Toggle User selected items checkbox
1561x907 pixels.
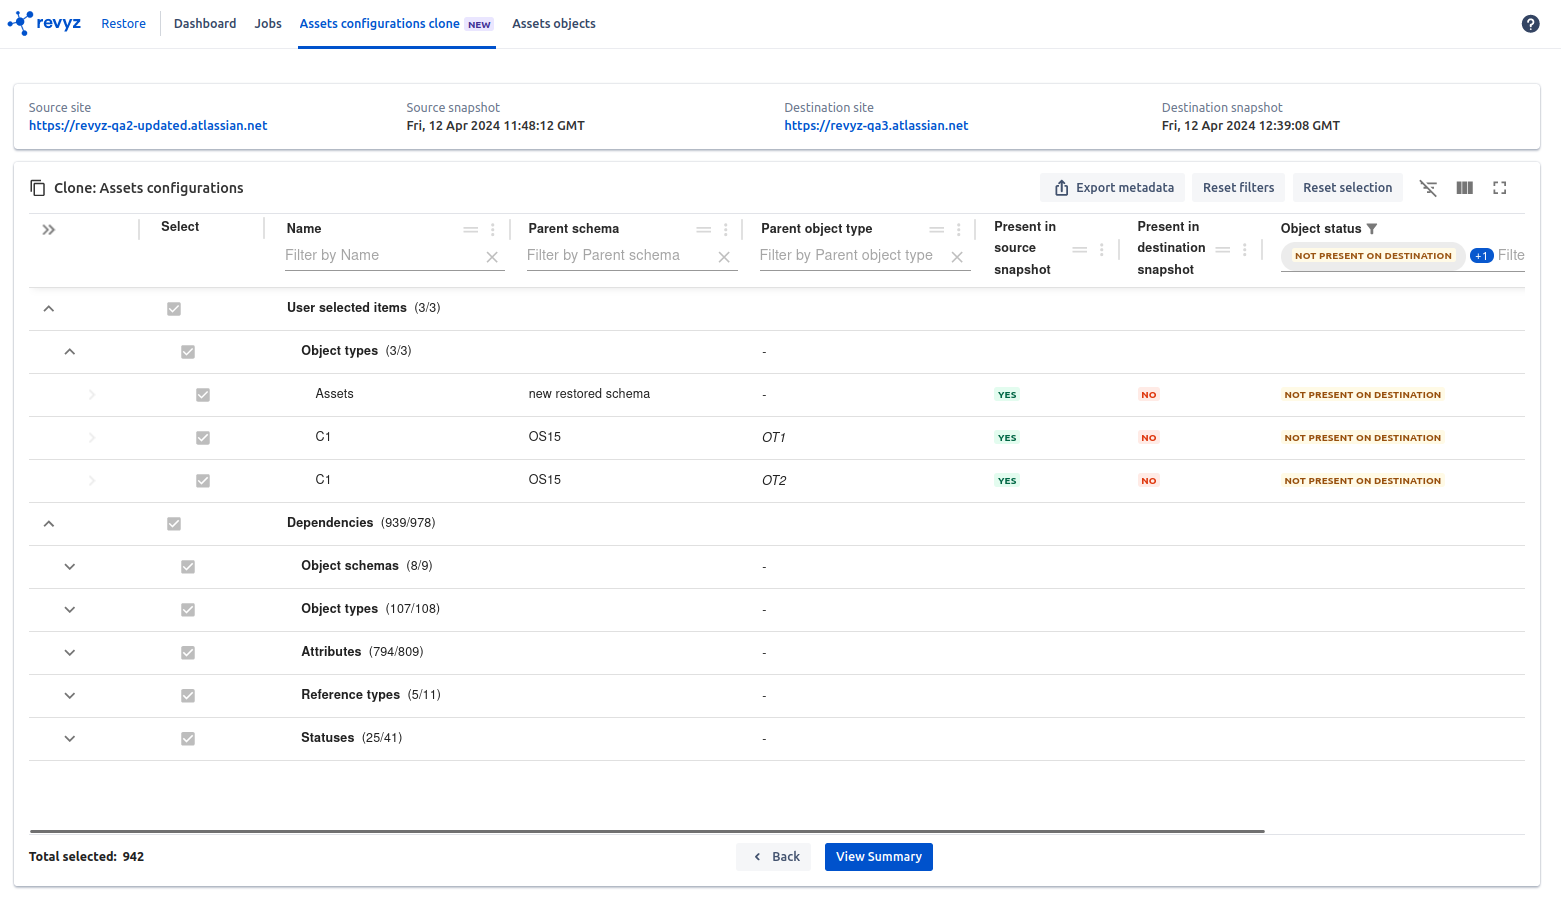click(x=174, y=309)
